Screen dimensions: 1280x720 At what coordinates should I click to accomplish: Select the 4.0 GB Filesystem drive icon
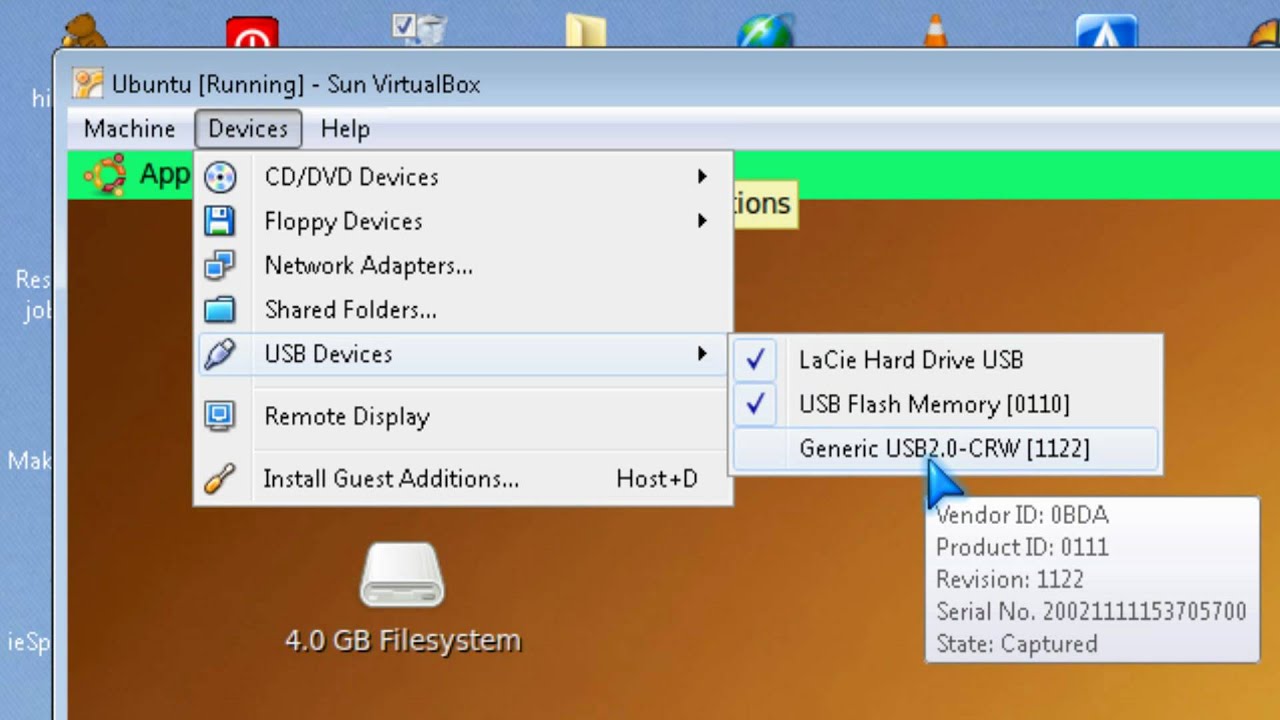402,577
